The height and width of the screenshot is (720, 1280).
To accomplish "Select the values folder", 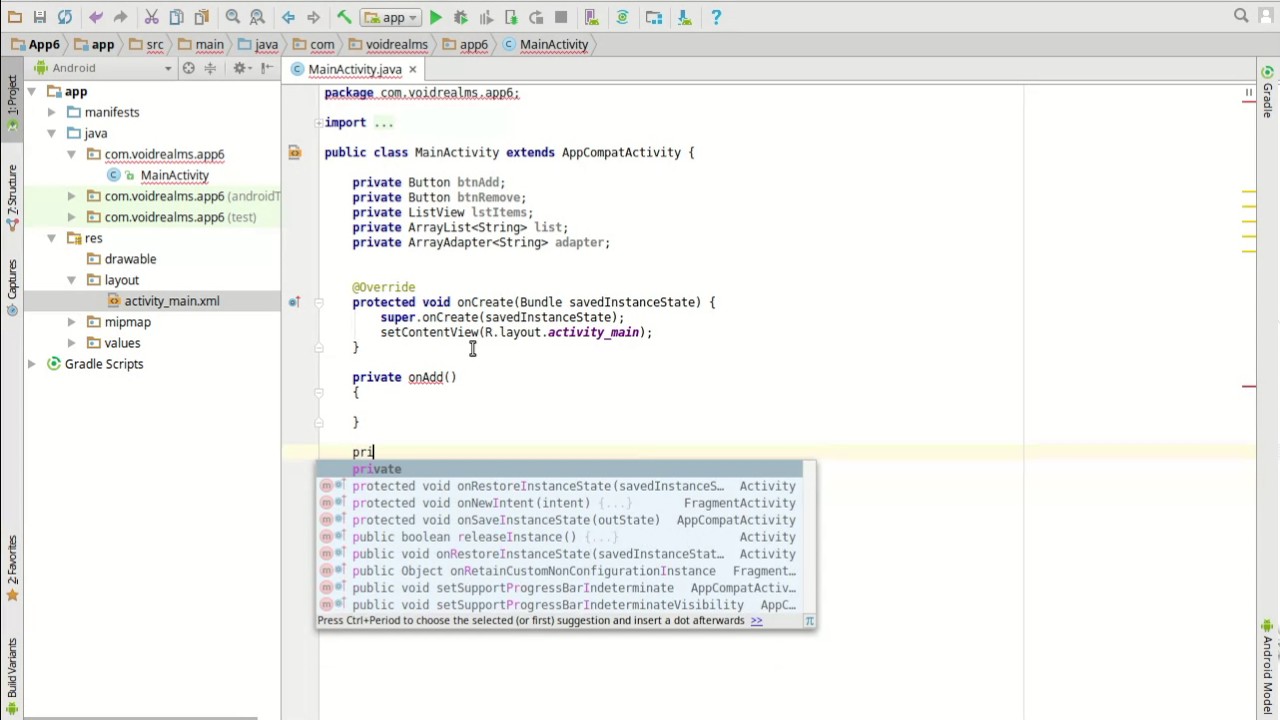I will point(122,344).
